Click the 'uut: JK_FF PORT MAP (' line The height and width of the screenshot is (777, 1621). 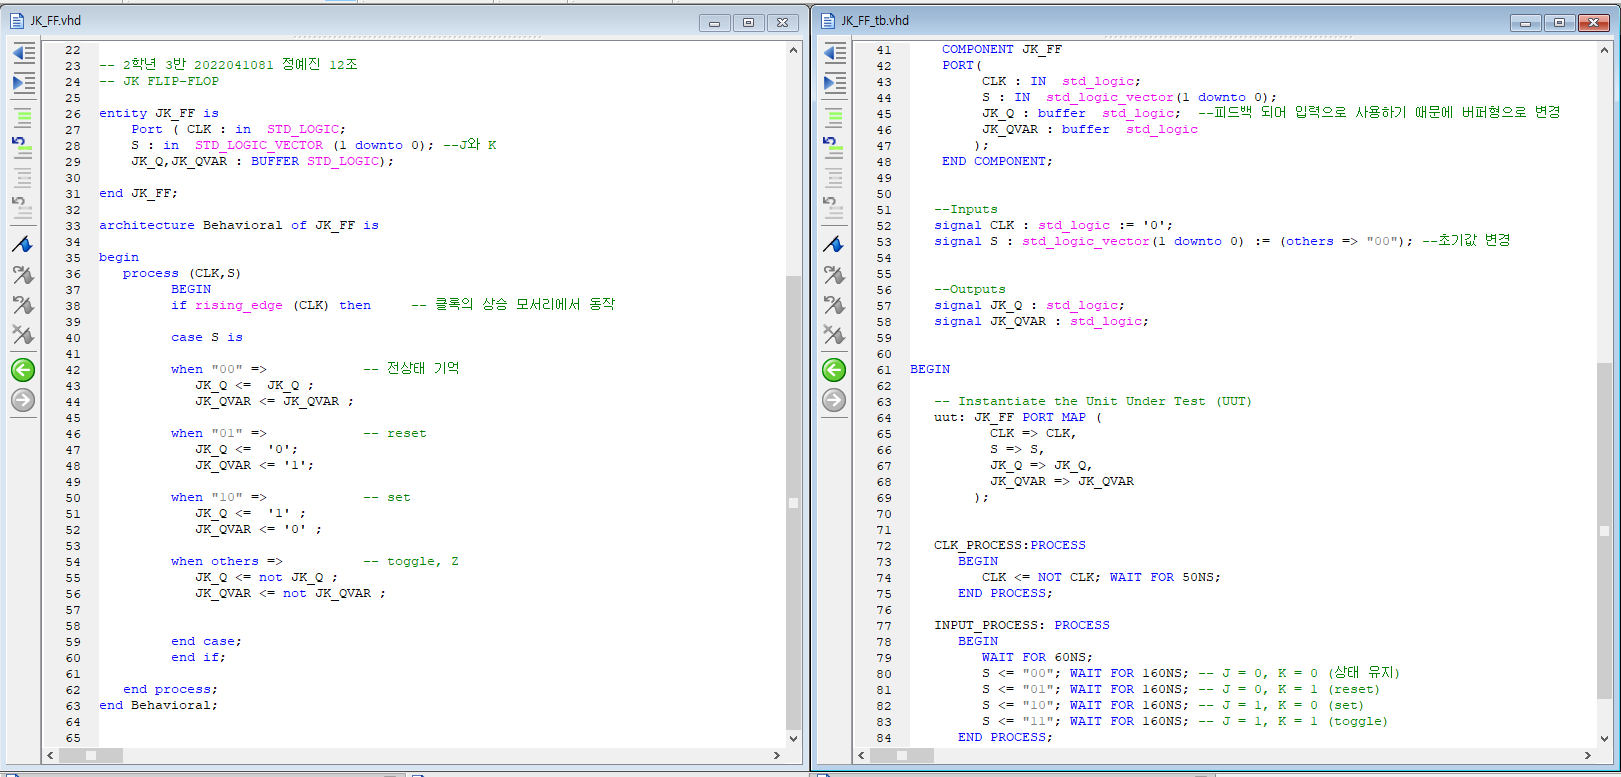coord(1018,418)
